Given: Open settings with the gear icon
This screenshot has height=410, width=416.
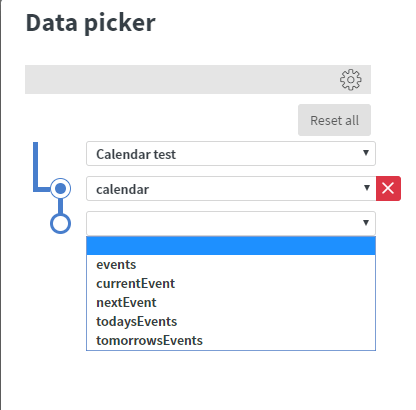Looking at the screenshot, I should tap(350, 80).
